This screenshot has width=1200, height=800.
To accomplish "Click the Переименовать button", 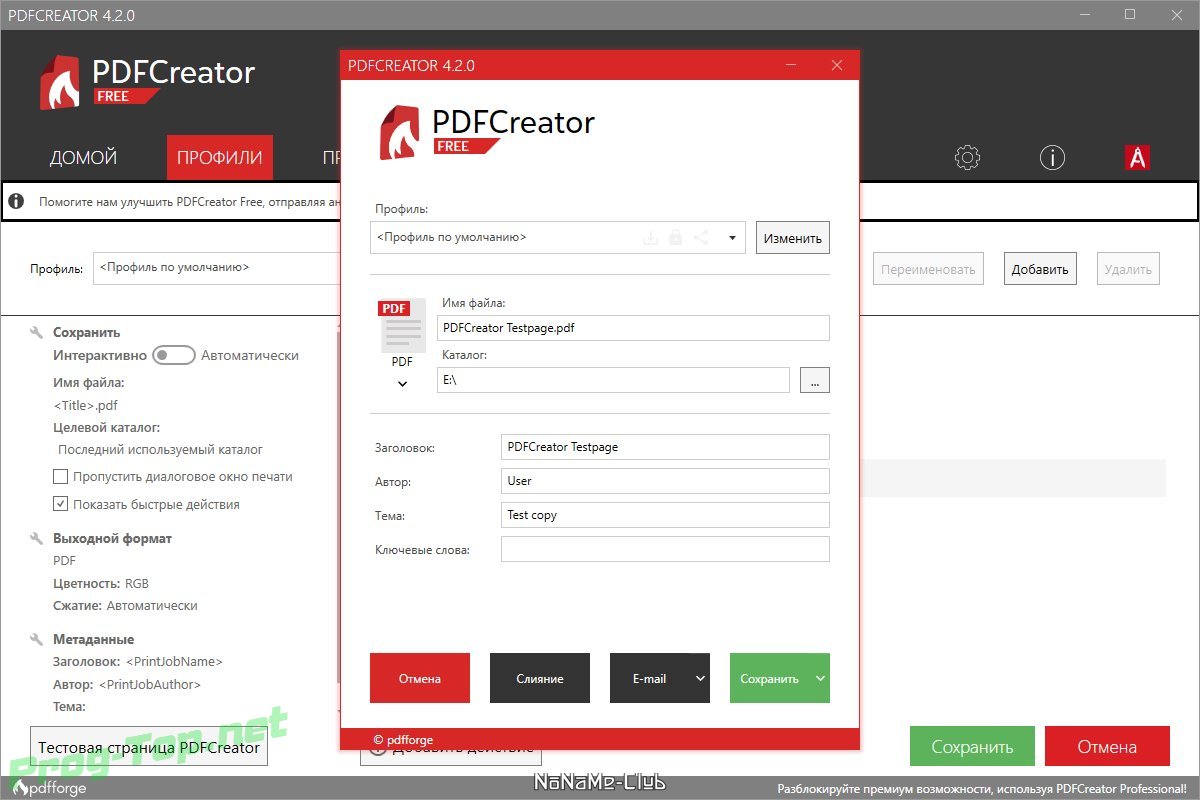I will coord(929,269).
